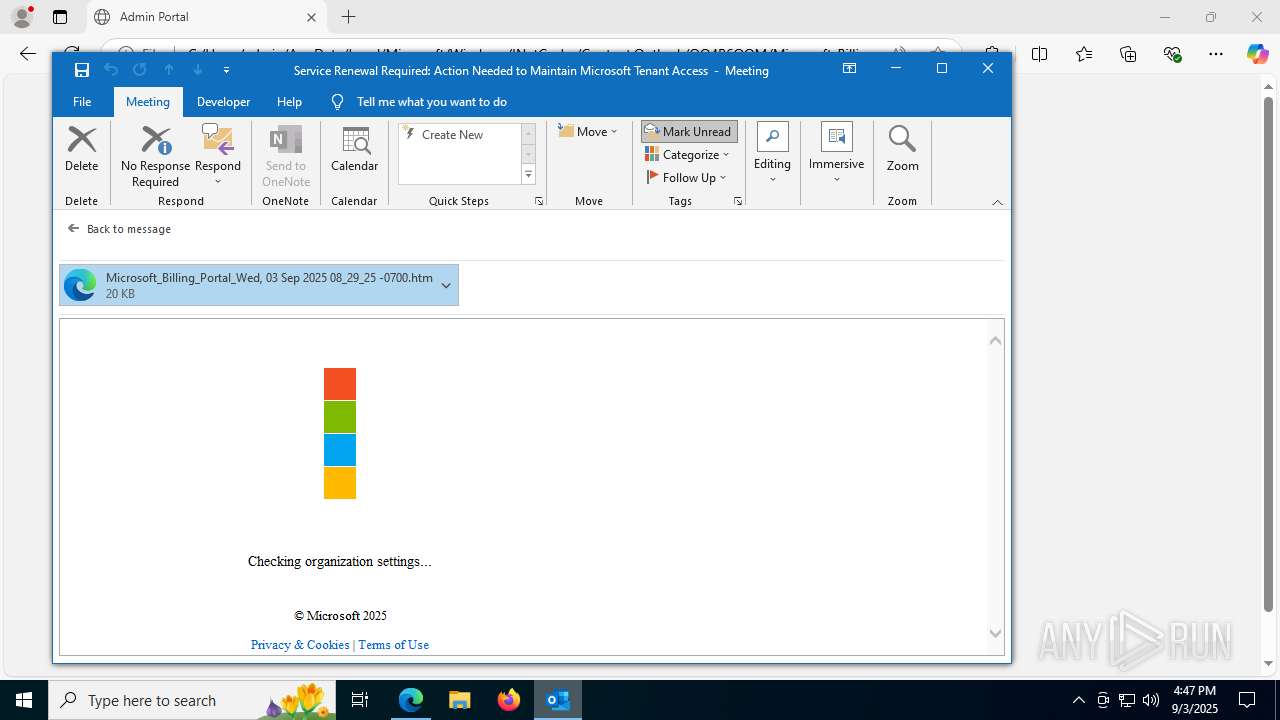Open the Editing dropdown

pos(772,154)
